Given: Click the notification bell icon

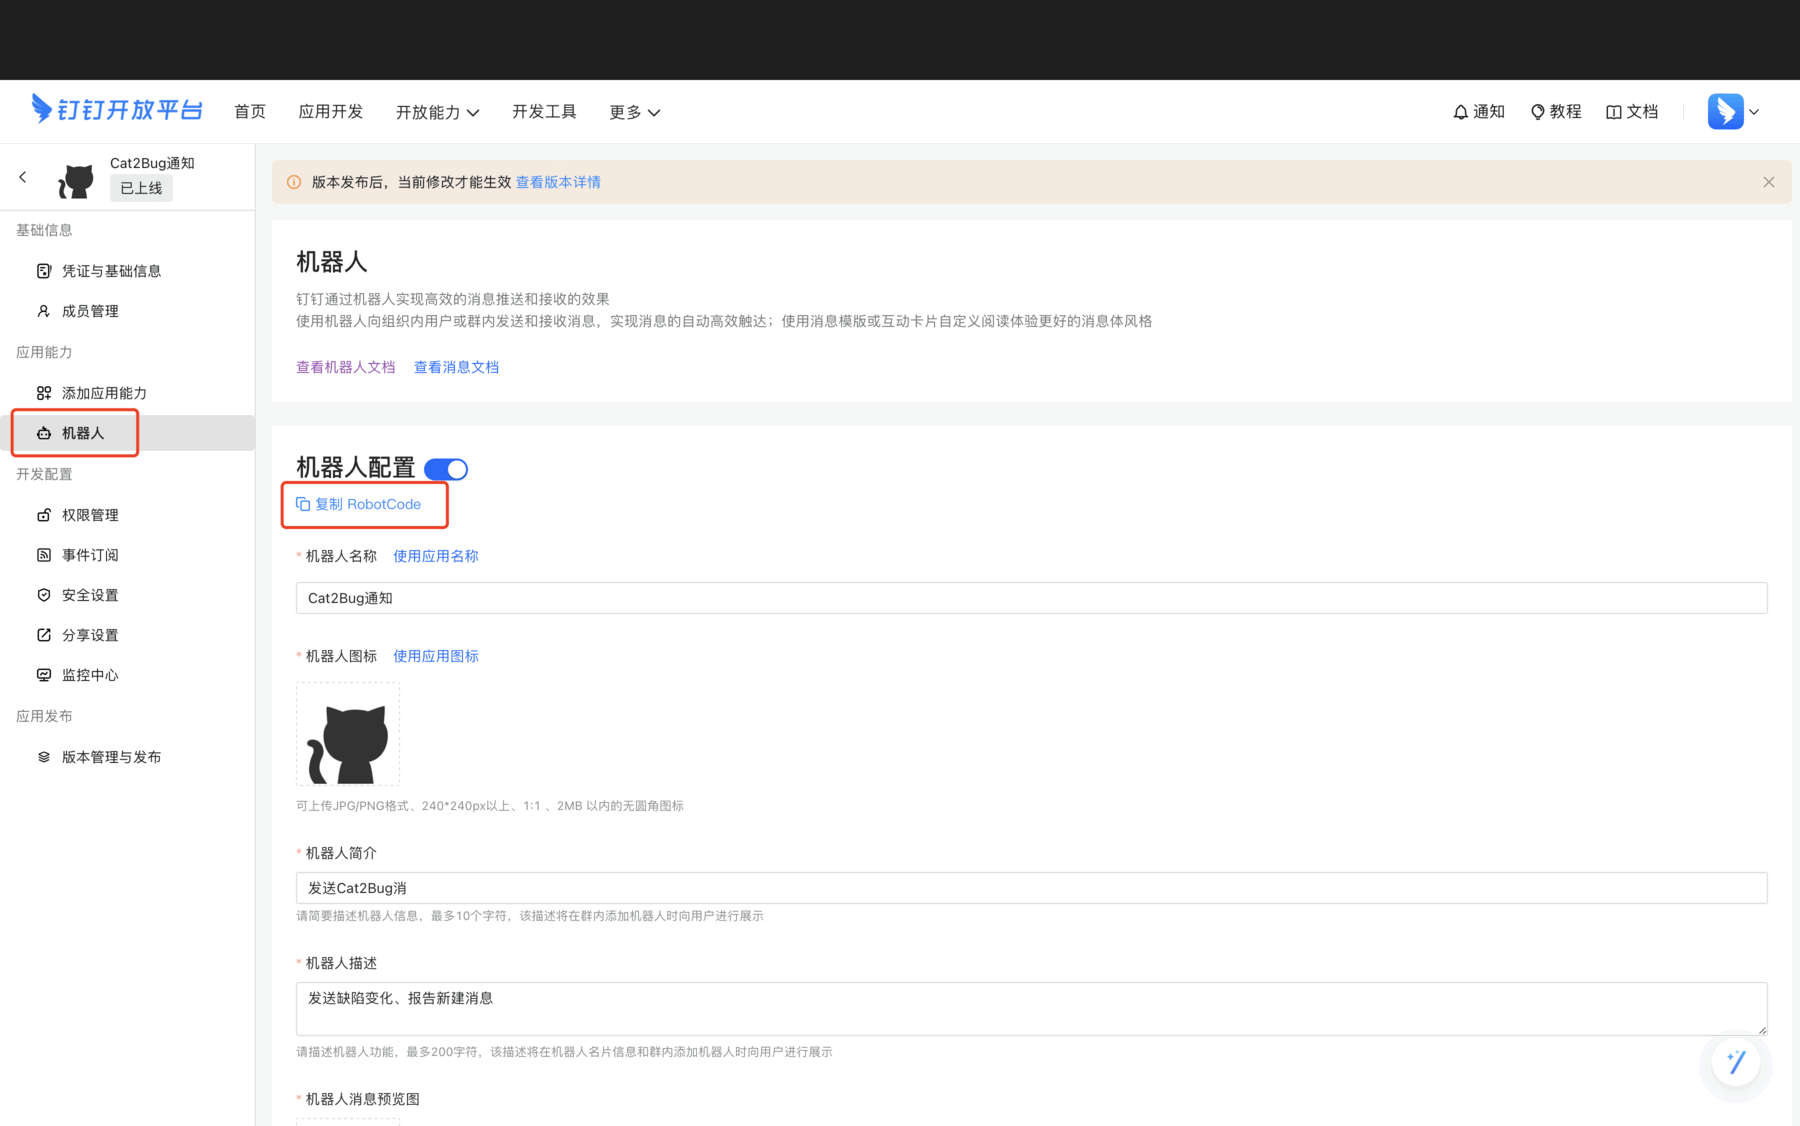Looking at the screenshot, I should [1460, 112].
